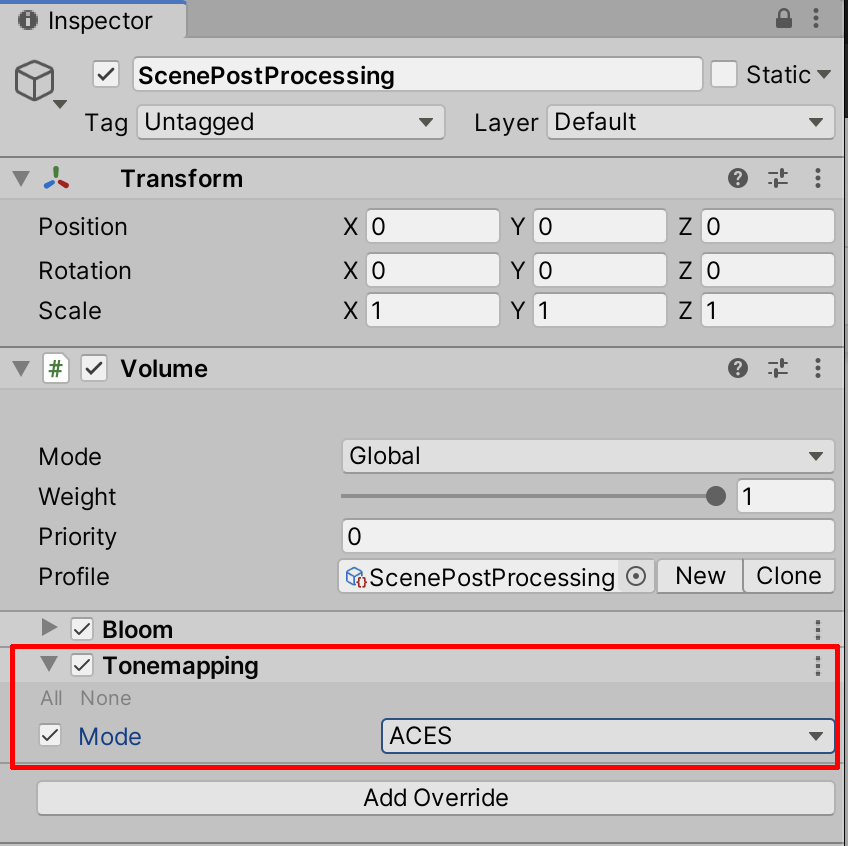The width and height of the screenshot is (848, 846).
Task: Switch to the Inspector tab
Action: point(92,20)
